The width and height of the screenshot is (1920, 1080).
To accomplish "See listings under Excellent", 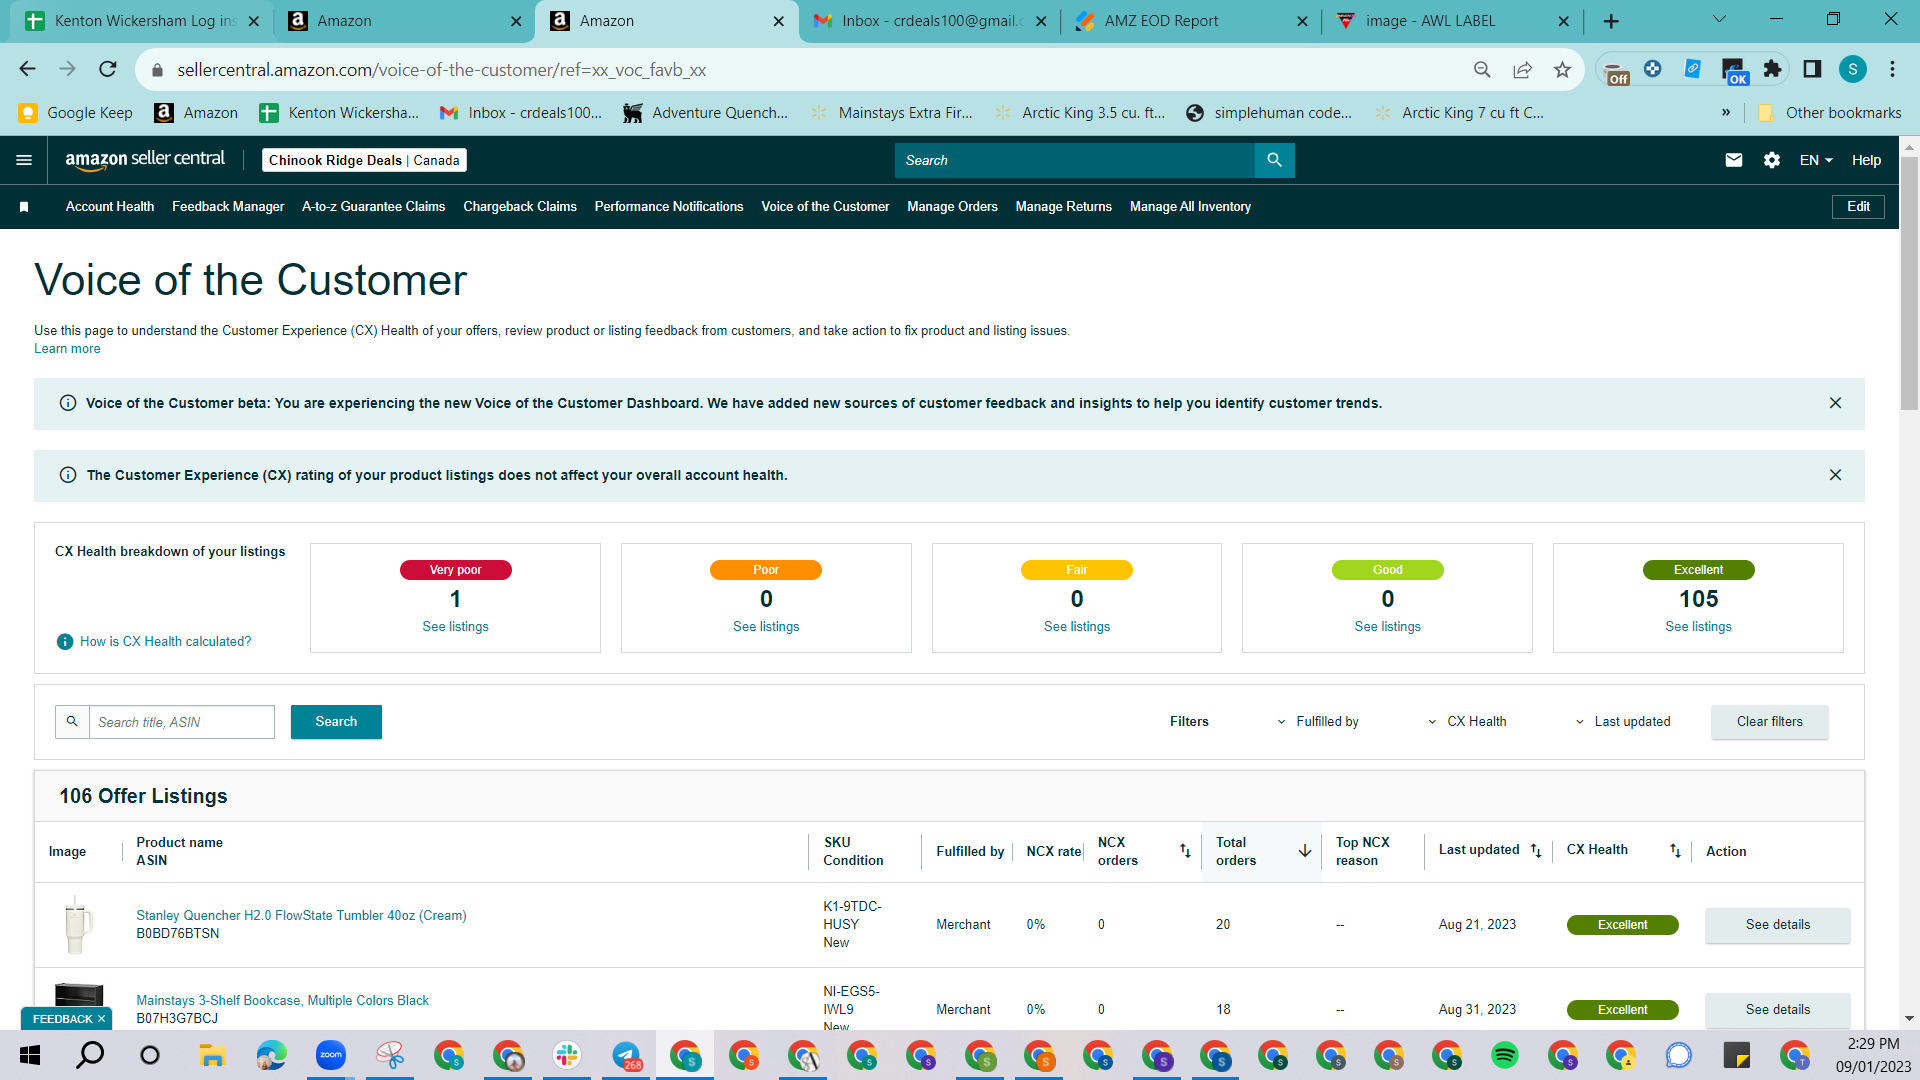I will (x=1698, y=627).
